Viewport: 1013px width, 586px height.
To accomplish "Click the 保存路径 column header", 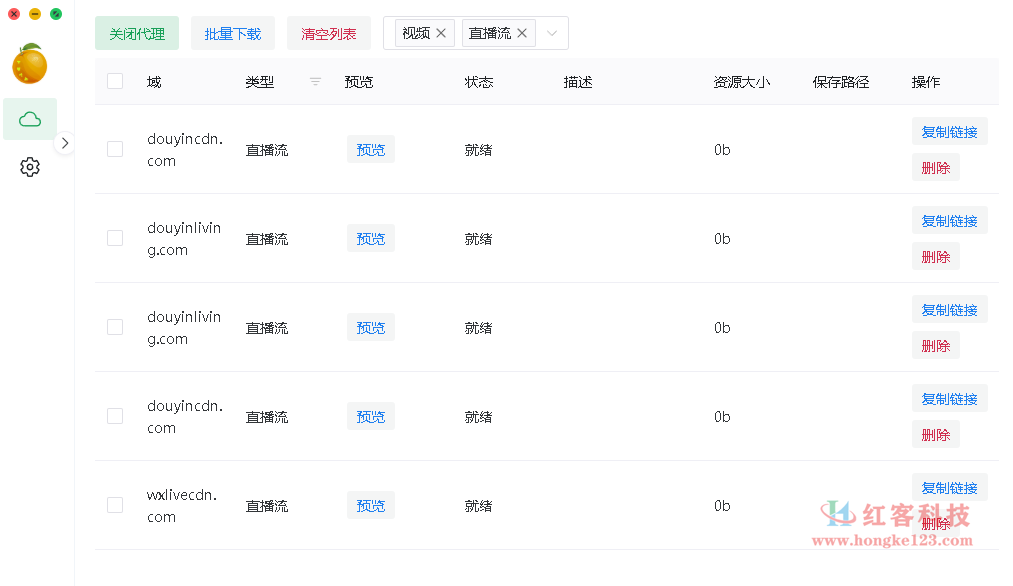I will [x=841, y=81].
